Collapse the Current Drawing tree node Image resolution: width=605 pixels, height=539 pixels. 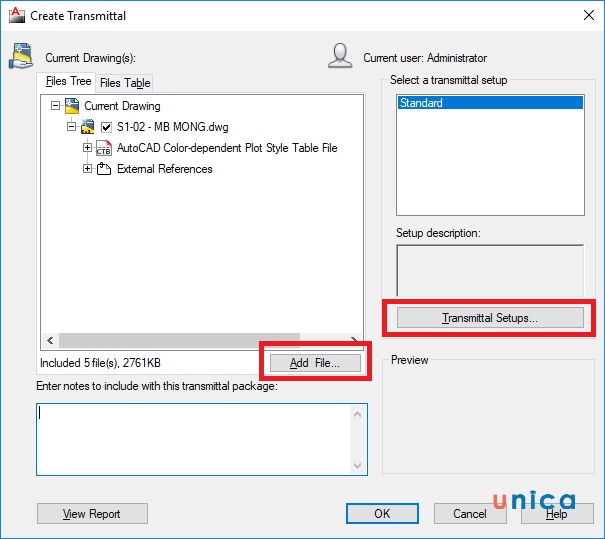(56, 106)
